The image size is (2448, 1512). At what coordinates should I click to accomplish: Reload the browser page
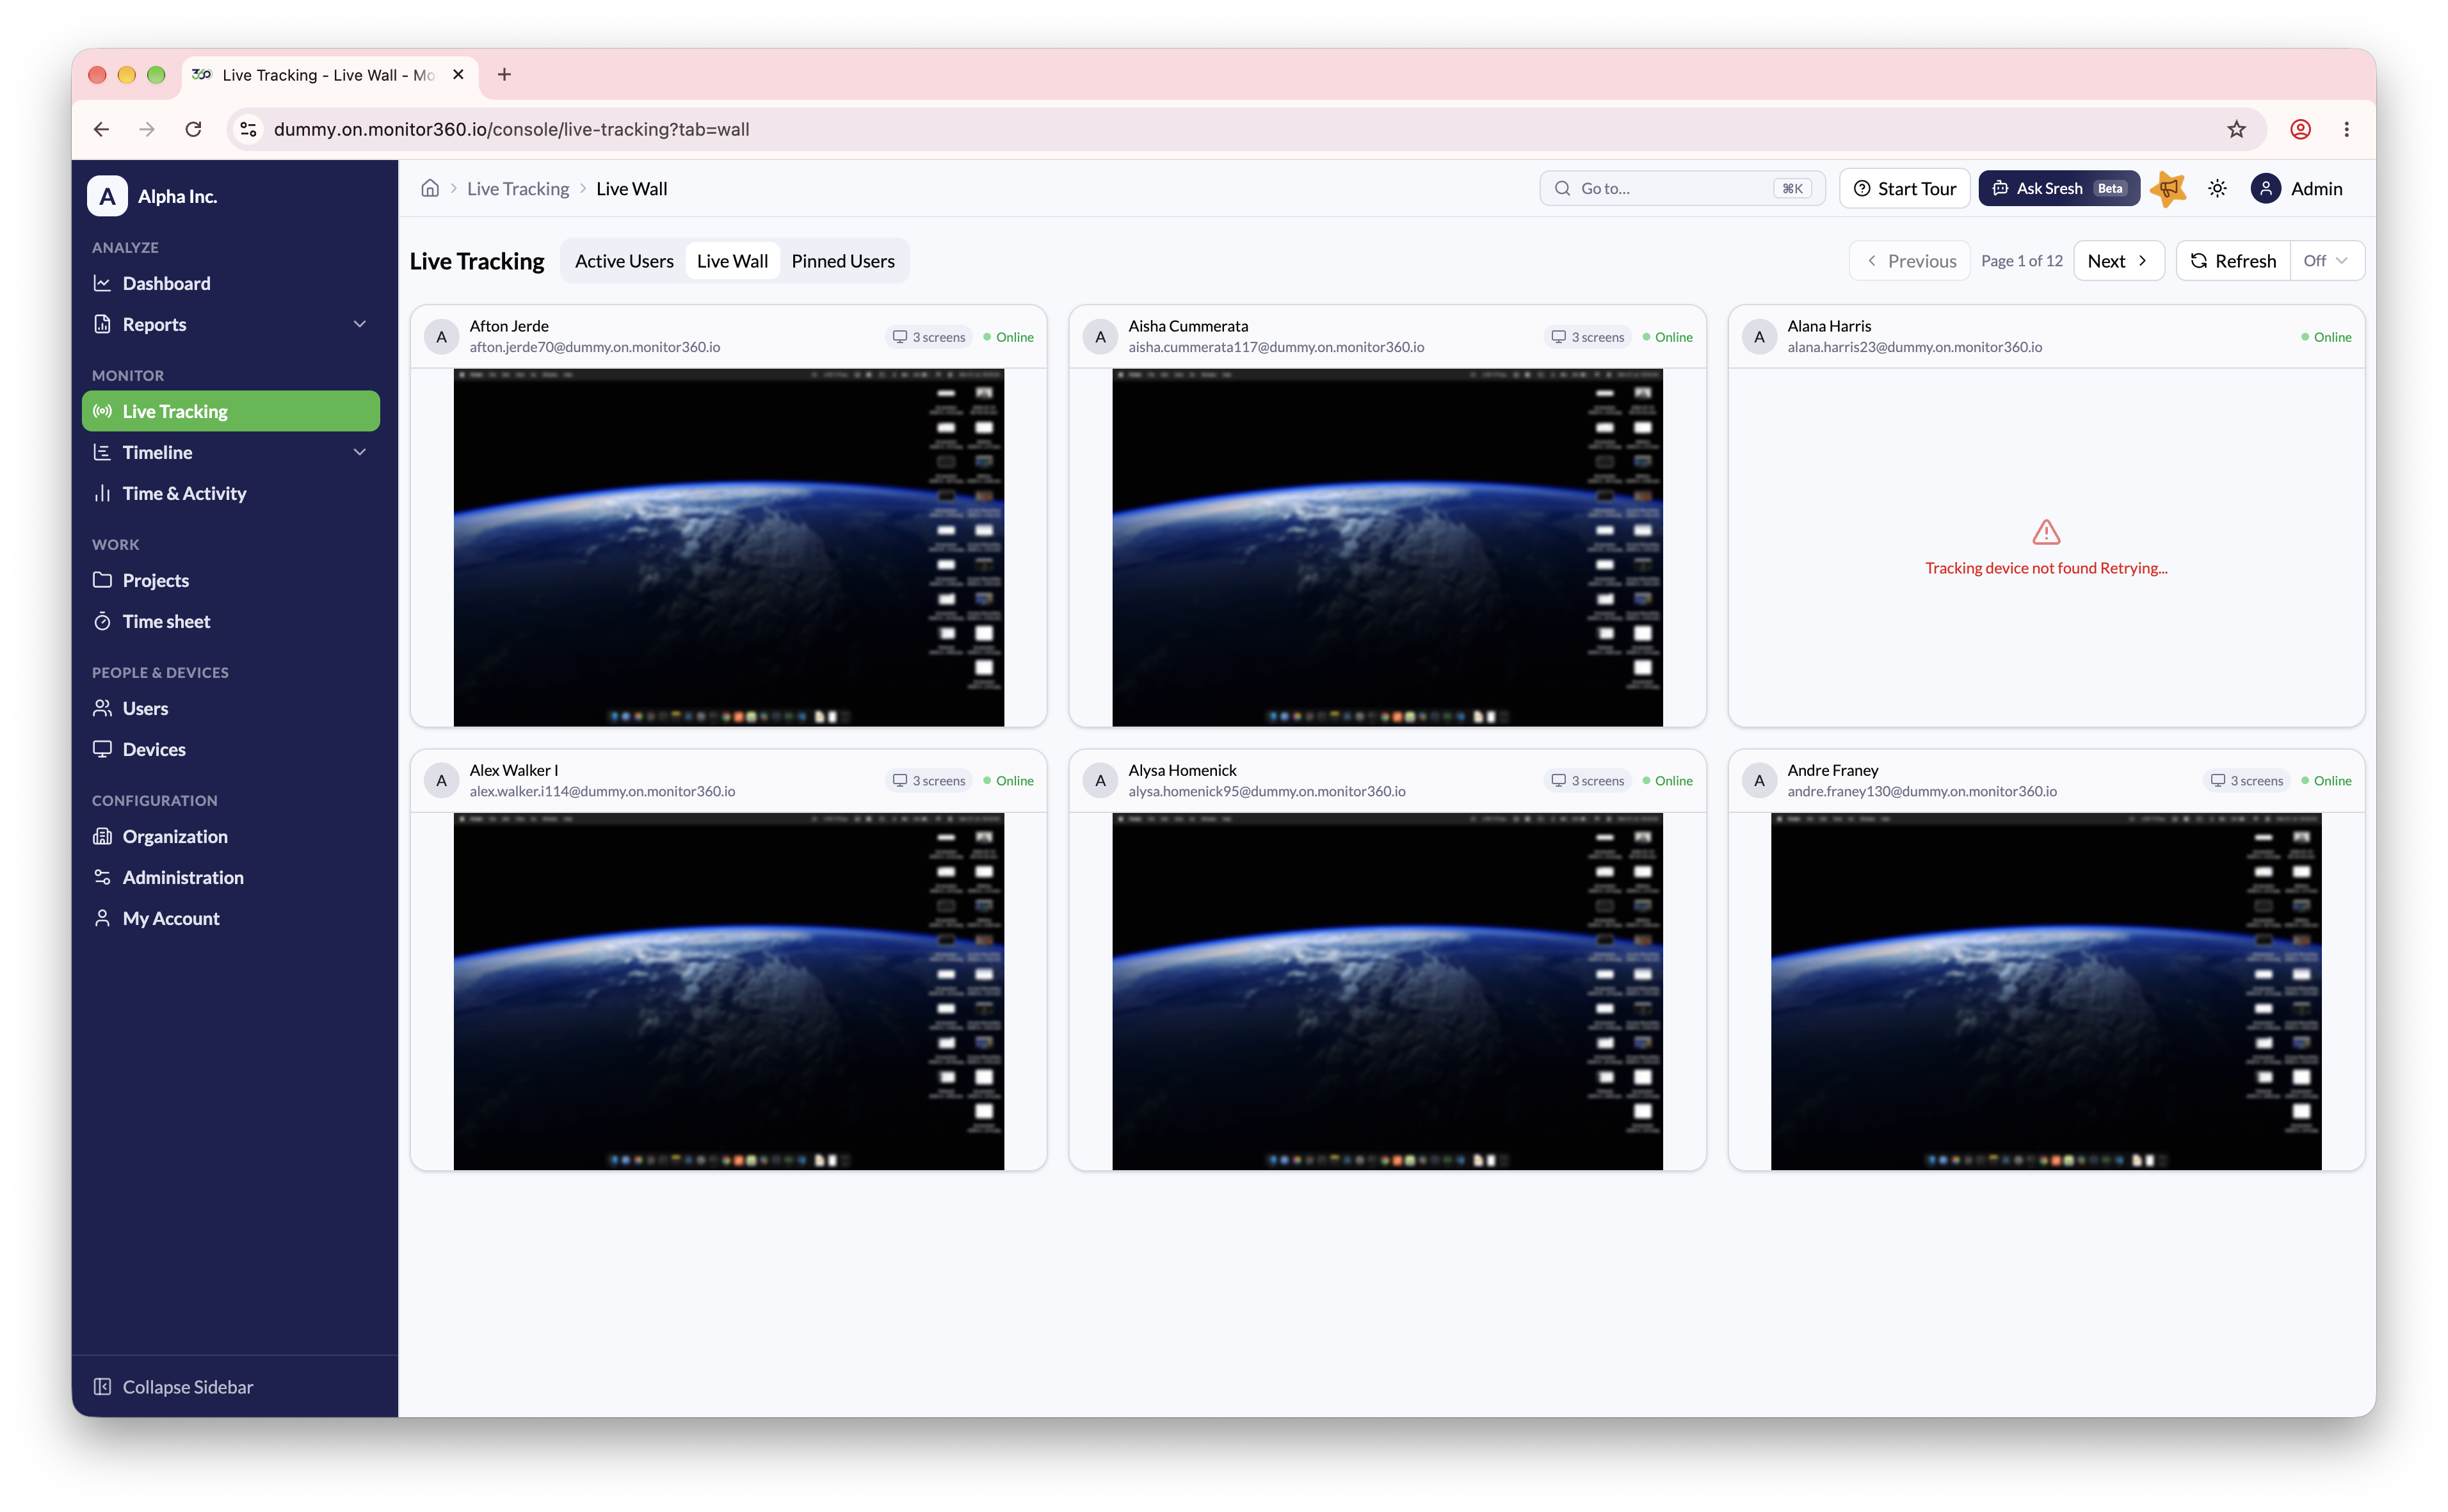(x=193, y=130)
